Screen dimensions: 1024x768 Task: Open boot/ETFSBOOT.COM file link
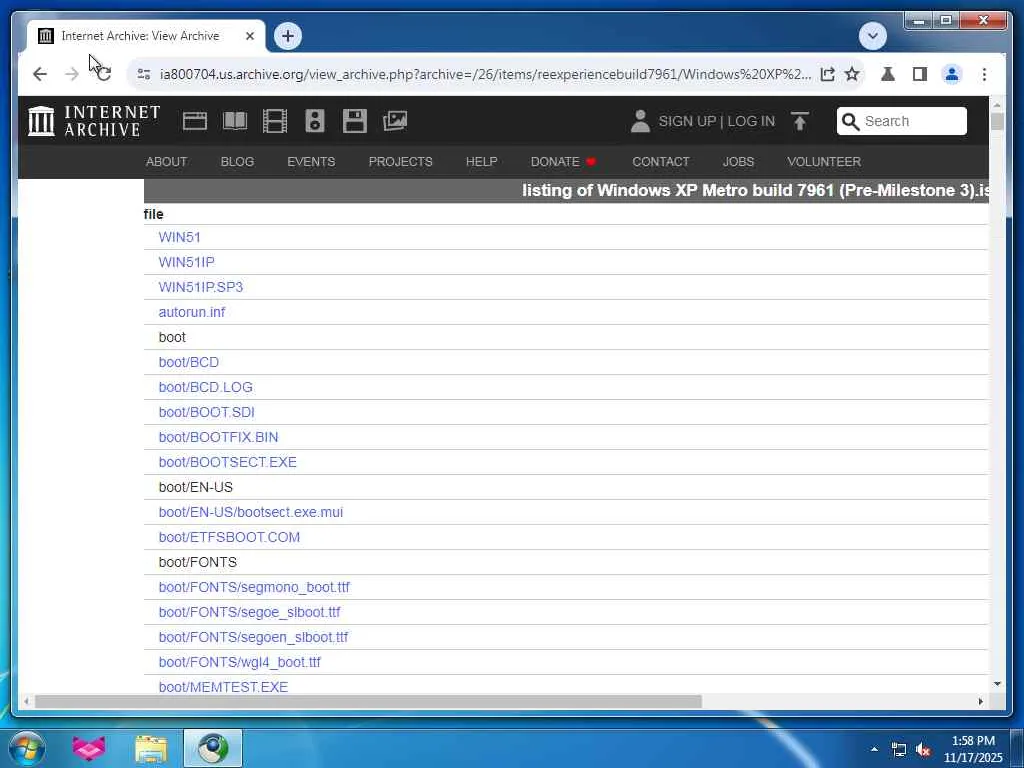pos(229,537)
